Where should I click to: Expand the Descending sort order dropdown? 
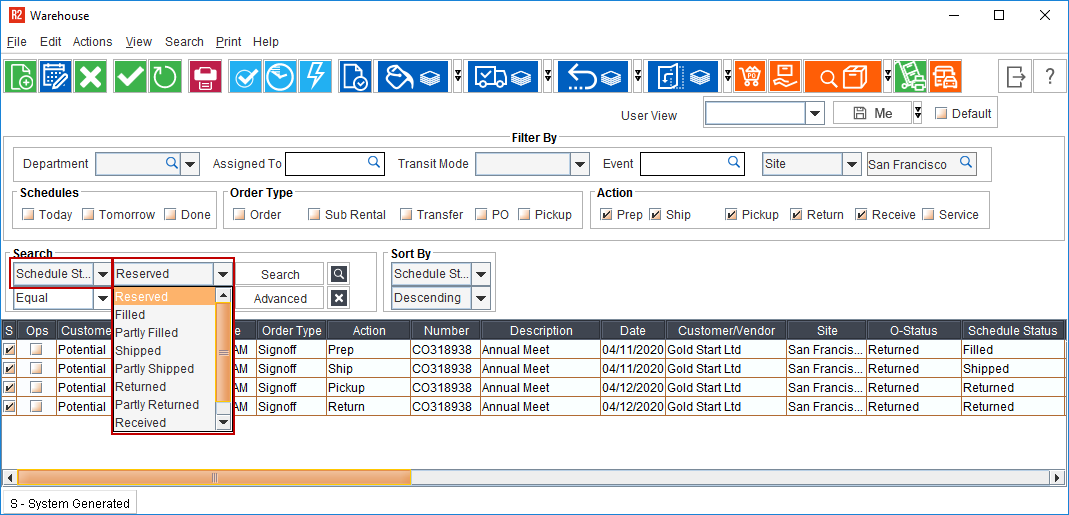pyautogui.click(x=481, y=298)
